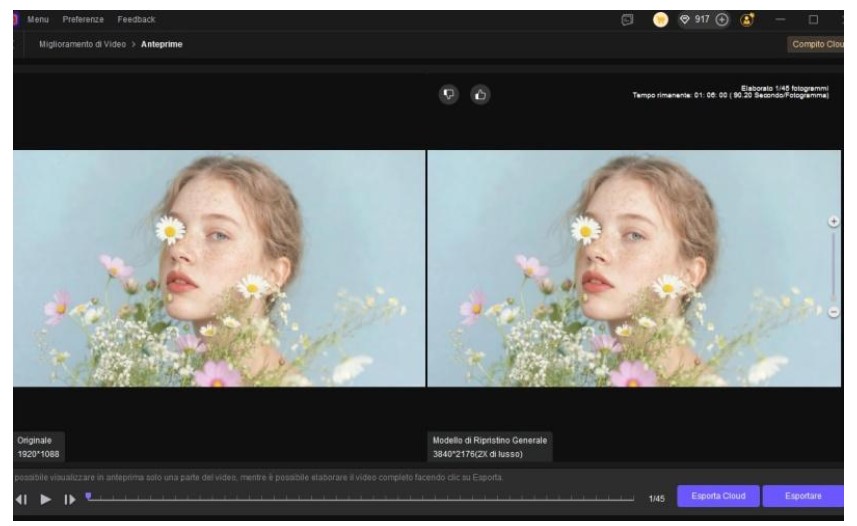The image size is (857, 526).
Task: Click the Elaborato 1/45 fotogrammi text
Action: pyautogui.click(x=785, y=88)
